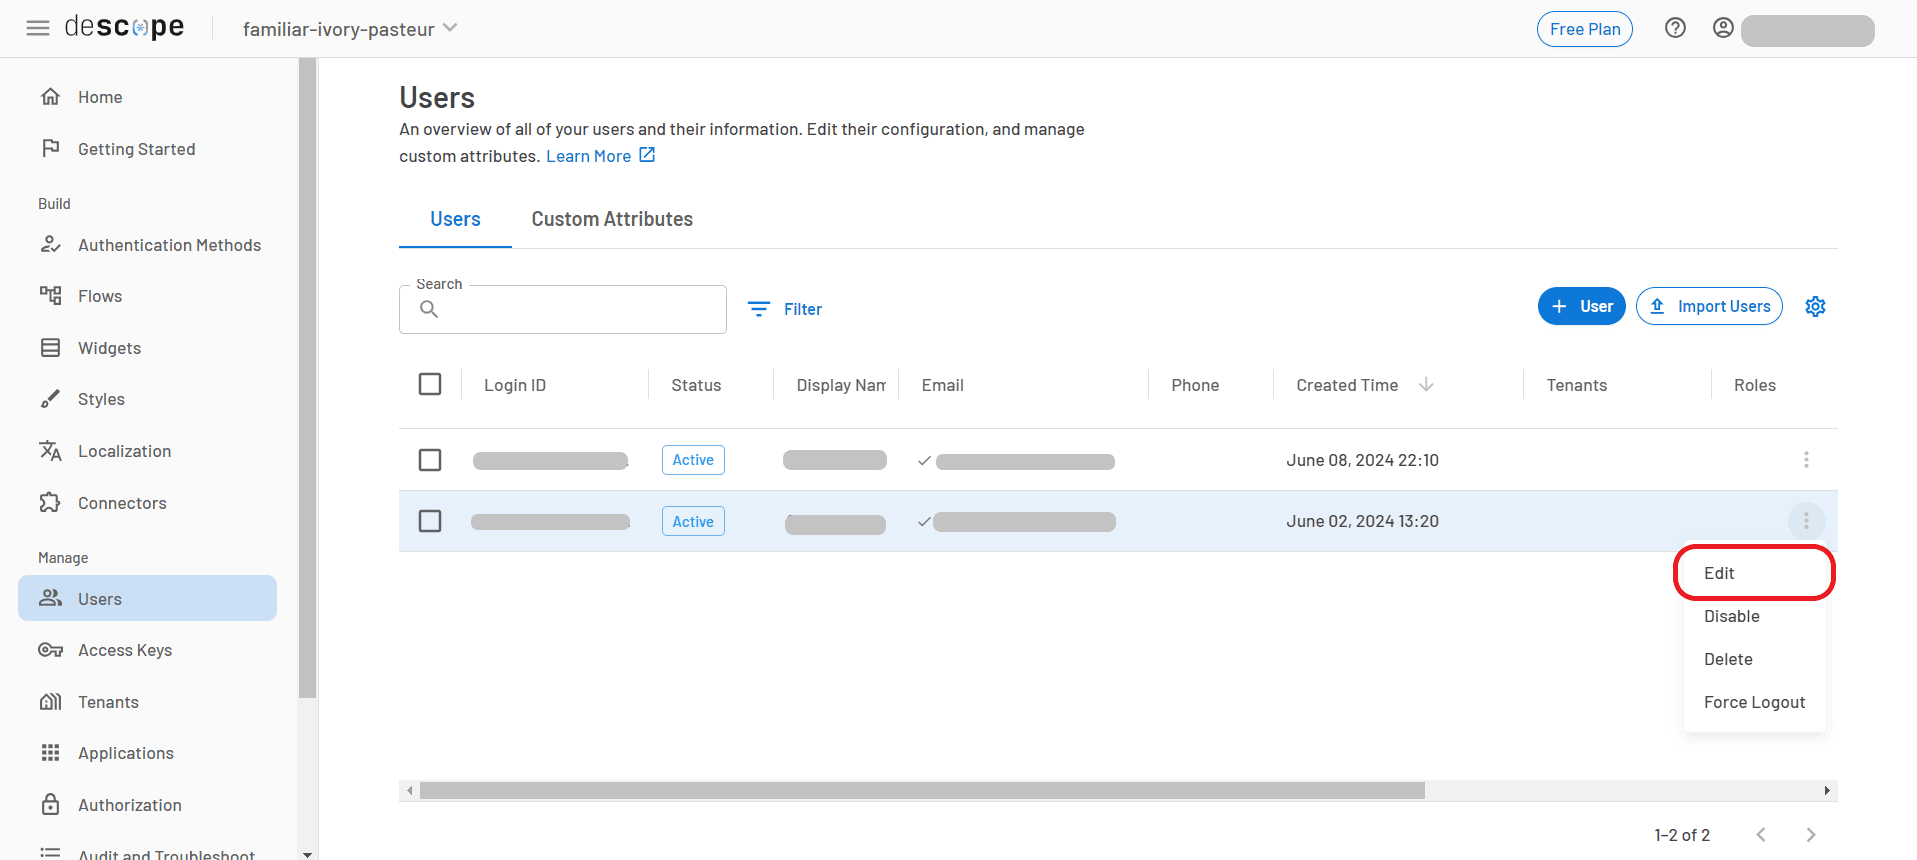Screen dimensions: 1917x860
Task: Select Users in Manage sidebar section
Action: coord(147,598)
